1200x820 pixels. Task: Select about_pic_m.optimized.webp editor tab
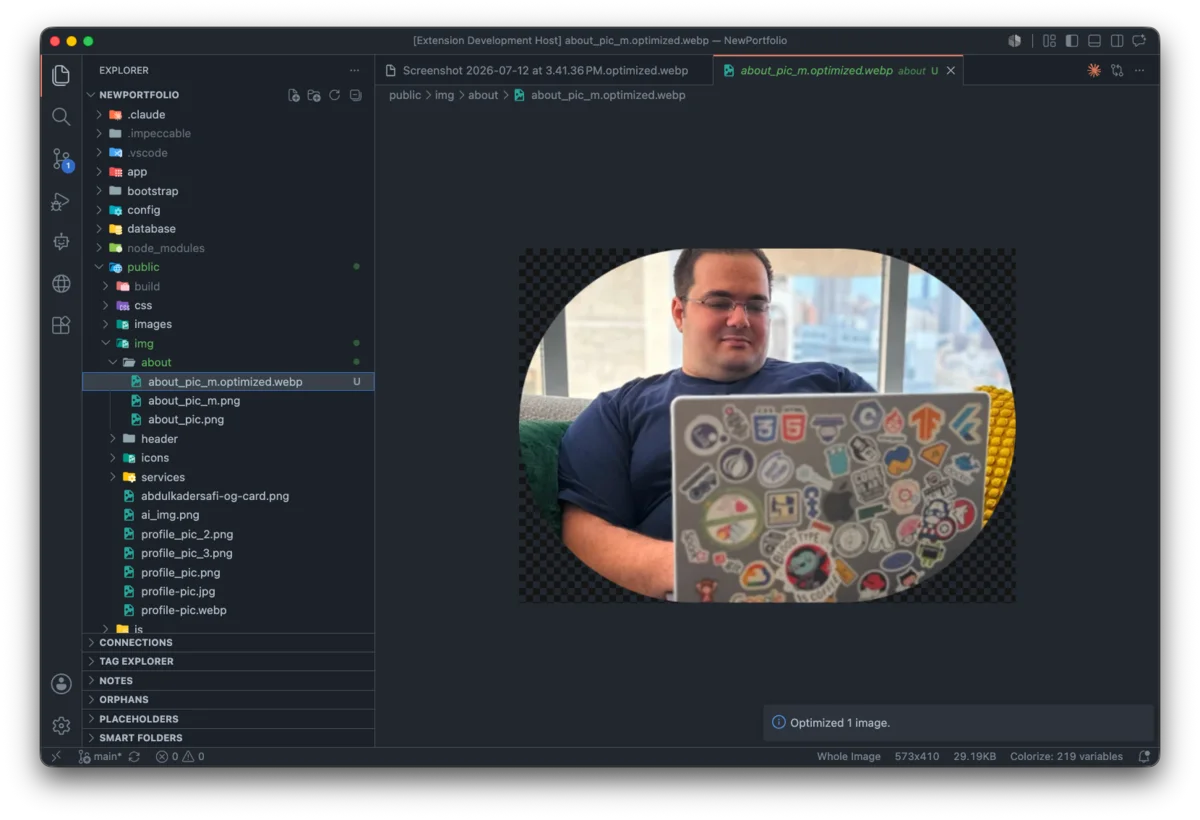click(838, 70)
